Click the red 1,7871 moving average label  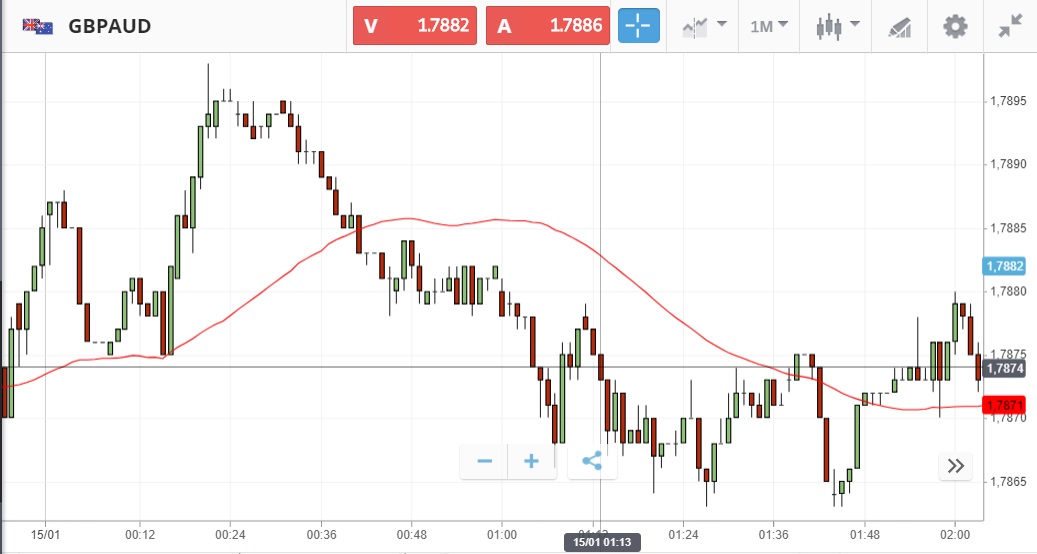pos(1004,405)
